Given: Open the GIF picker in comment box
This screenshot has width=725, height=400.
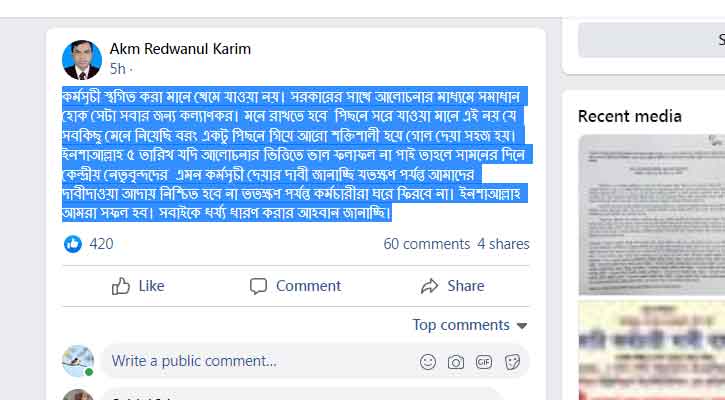Looking at the screenshot, I should click(x=484, y=361).
